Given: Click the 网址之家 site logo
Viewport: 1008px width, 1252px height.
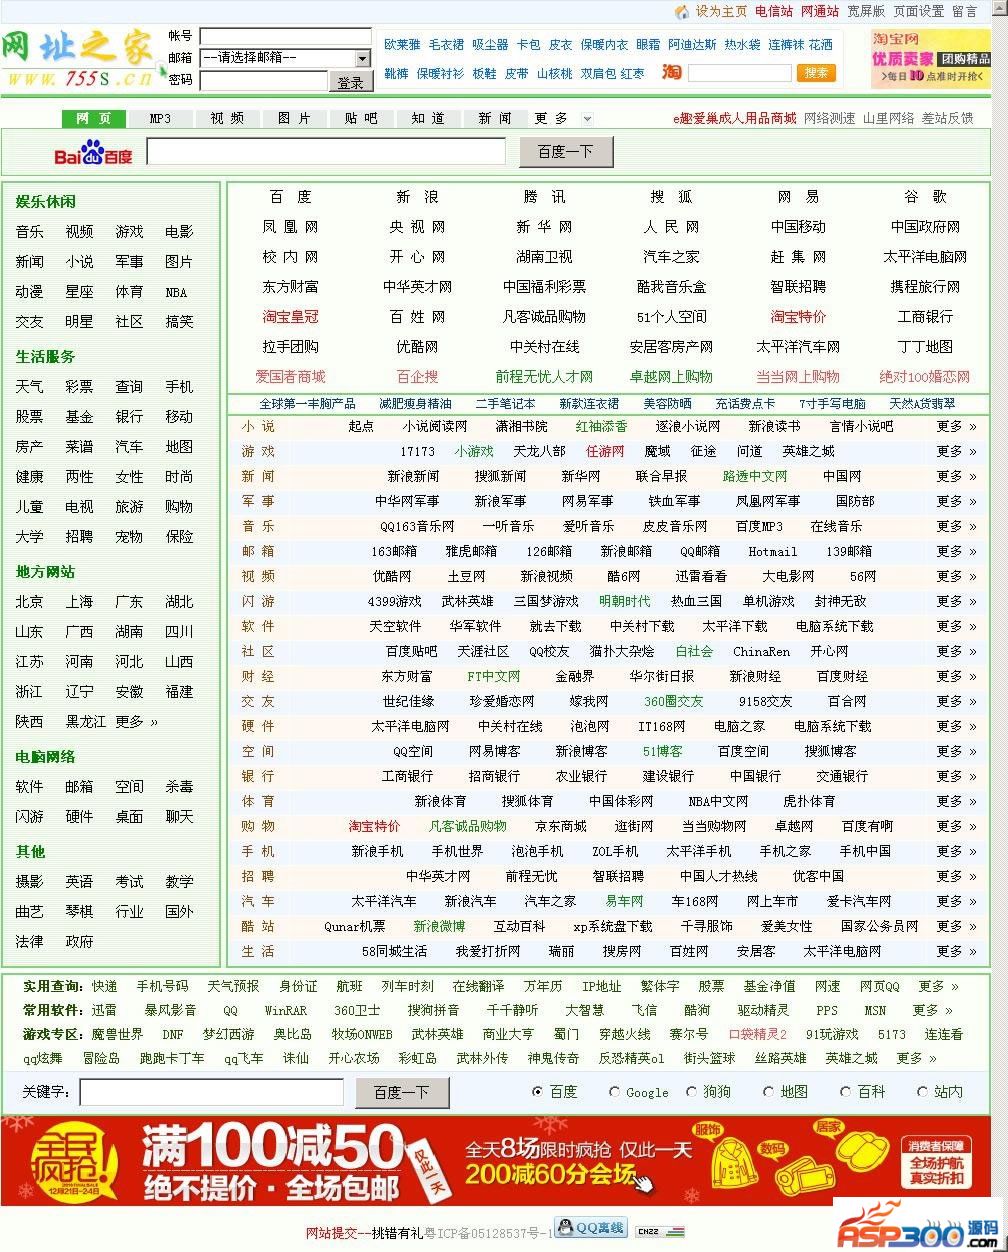Looking at the screenshot, I should point(80,59).
